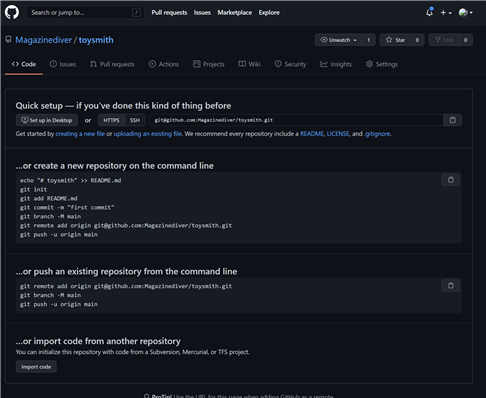486x398 pixels.
Task: Switch to the Actions tab
Action: (164, 64)
